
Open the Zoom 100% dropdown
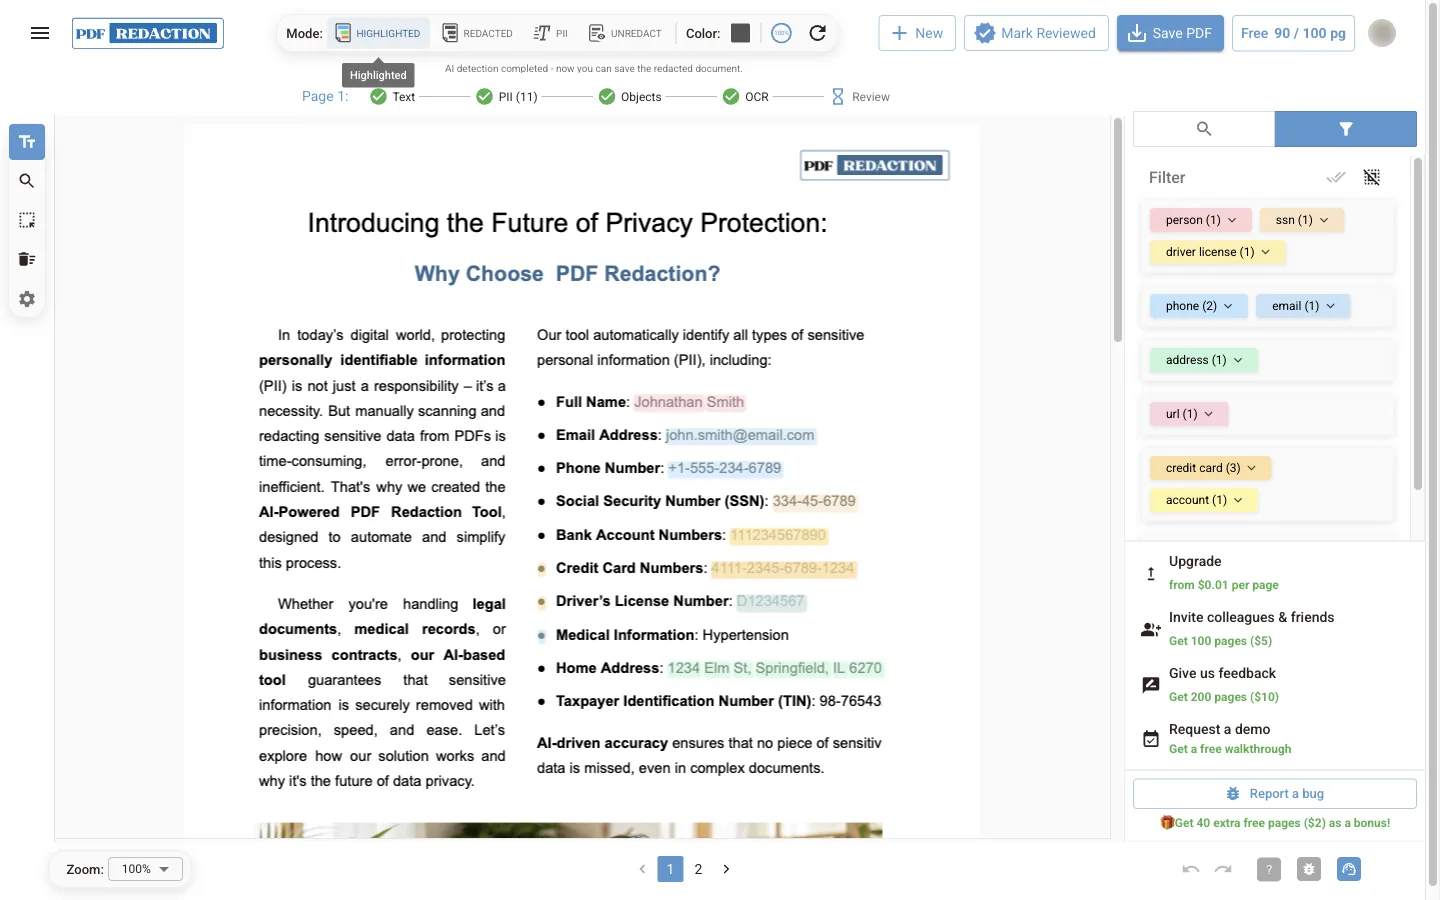pyautogui.click(x=146, y=869)
